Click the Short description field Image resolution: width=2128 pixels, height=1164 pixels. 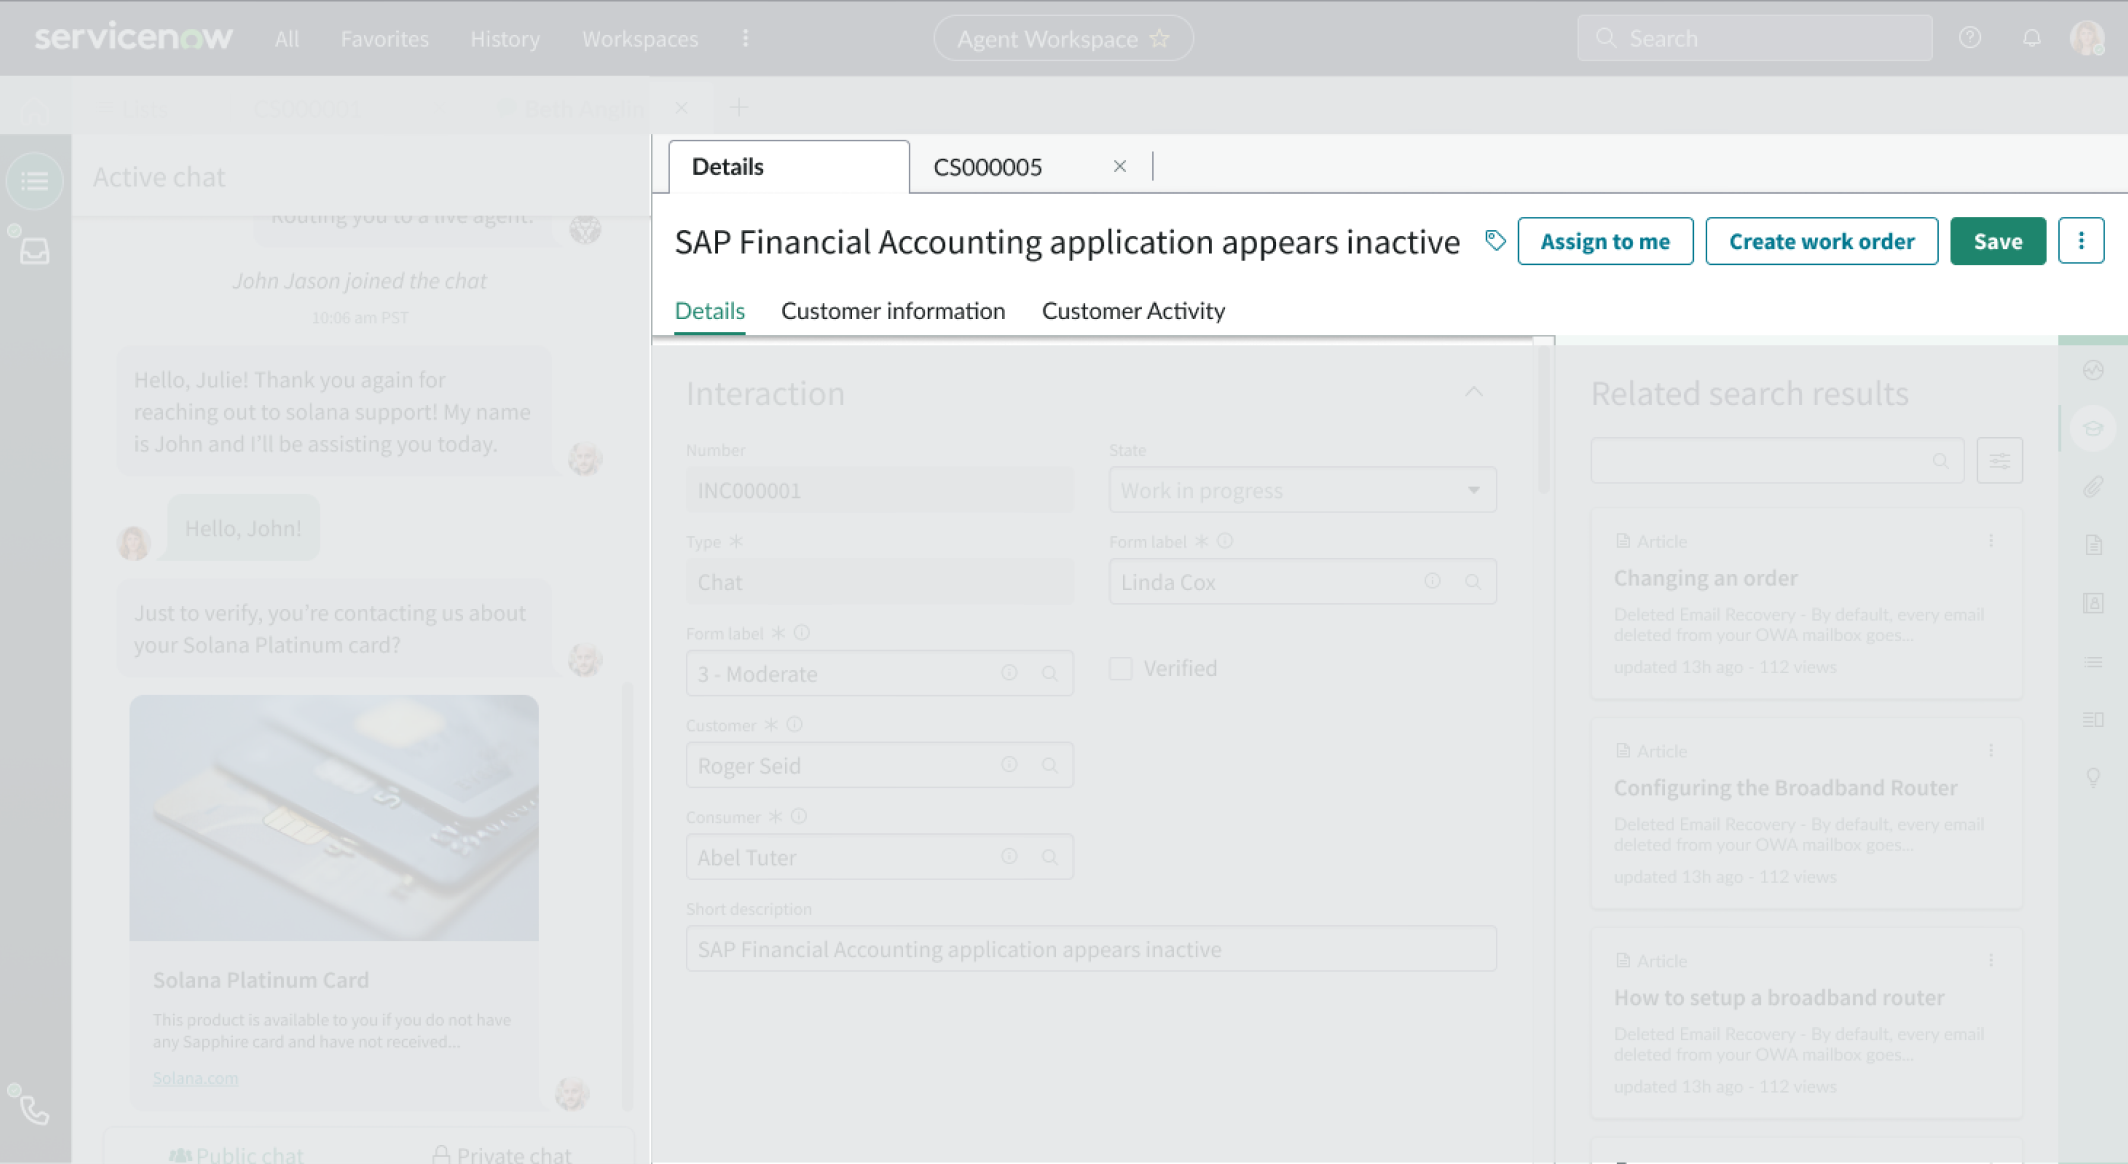pos(1090,949)
